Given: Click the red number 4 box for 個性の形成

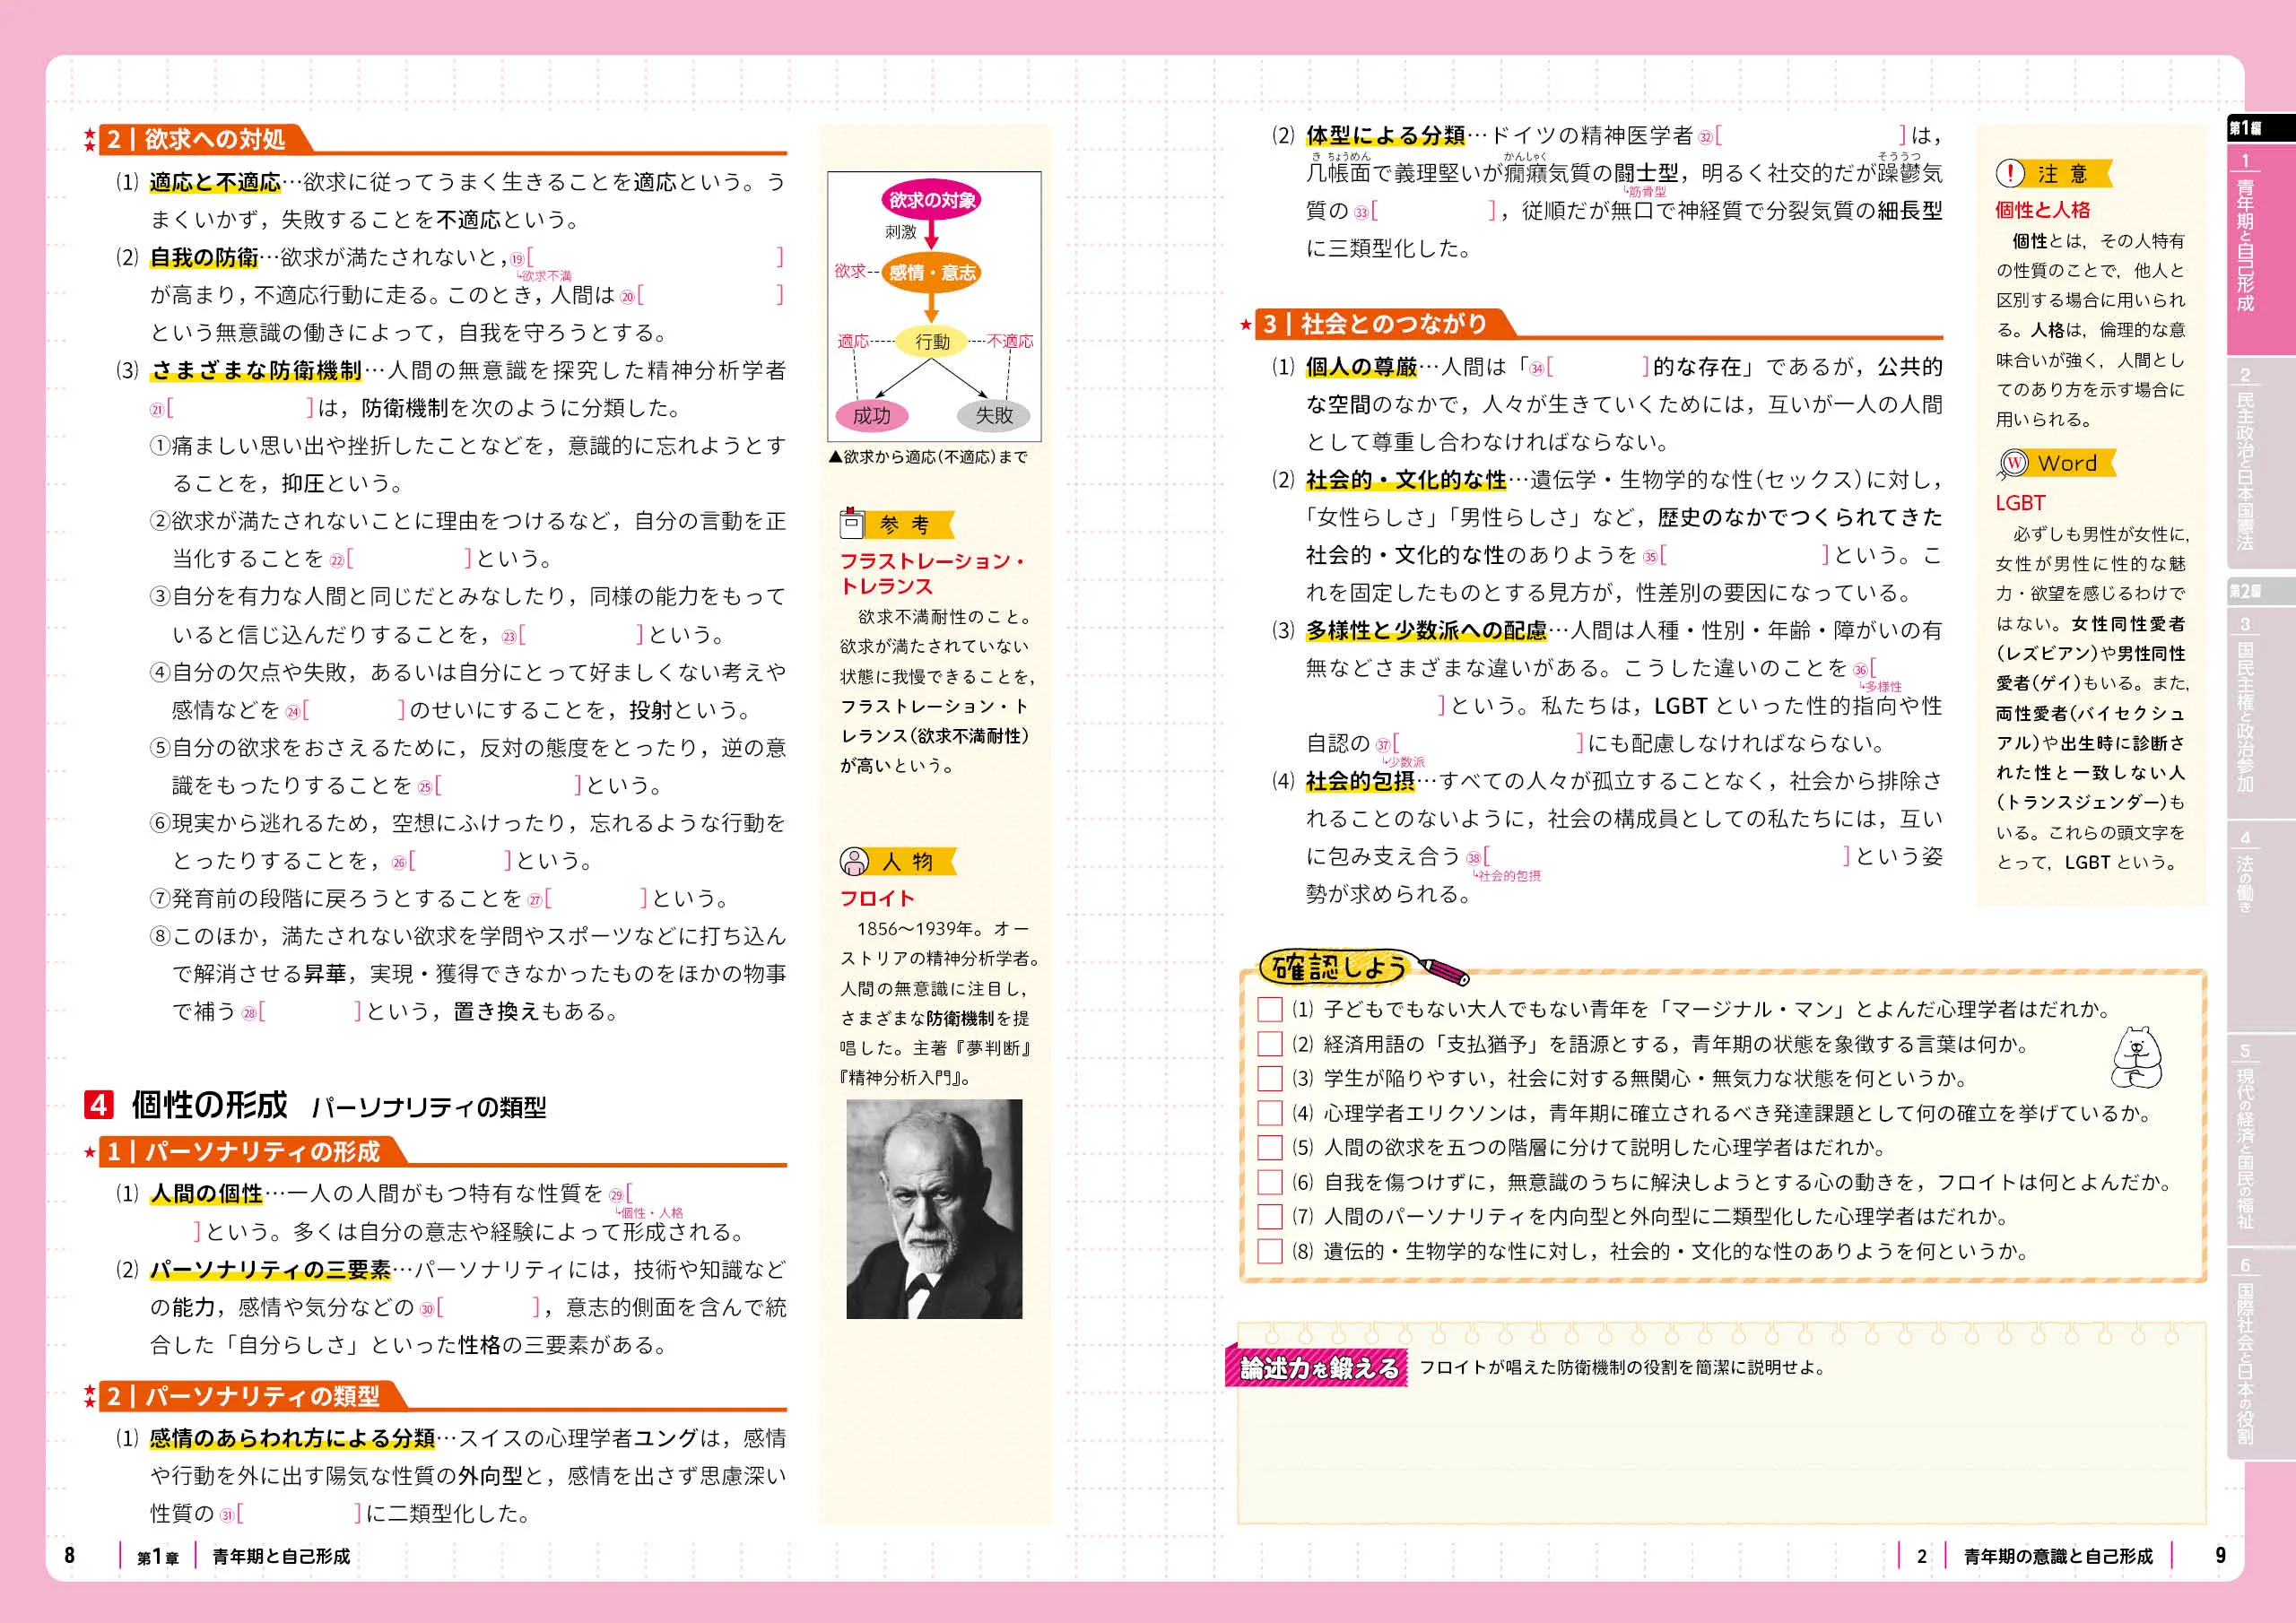Looking at the screenshot, I should click(x=98, y=1104).
